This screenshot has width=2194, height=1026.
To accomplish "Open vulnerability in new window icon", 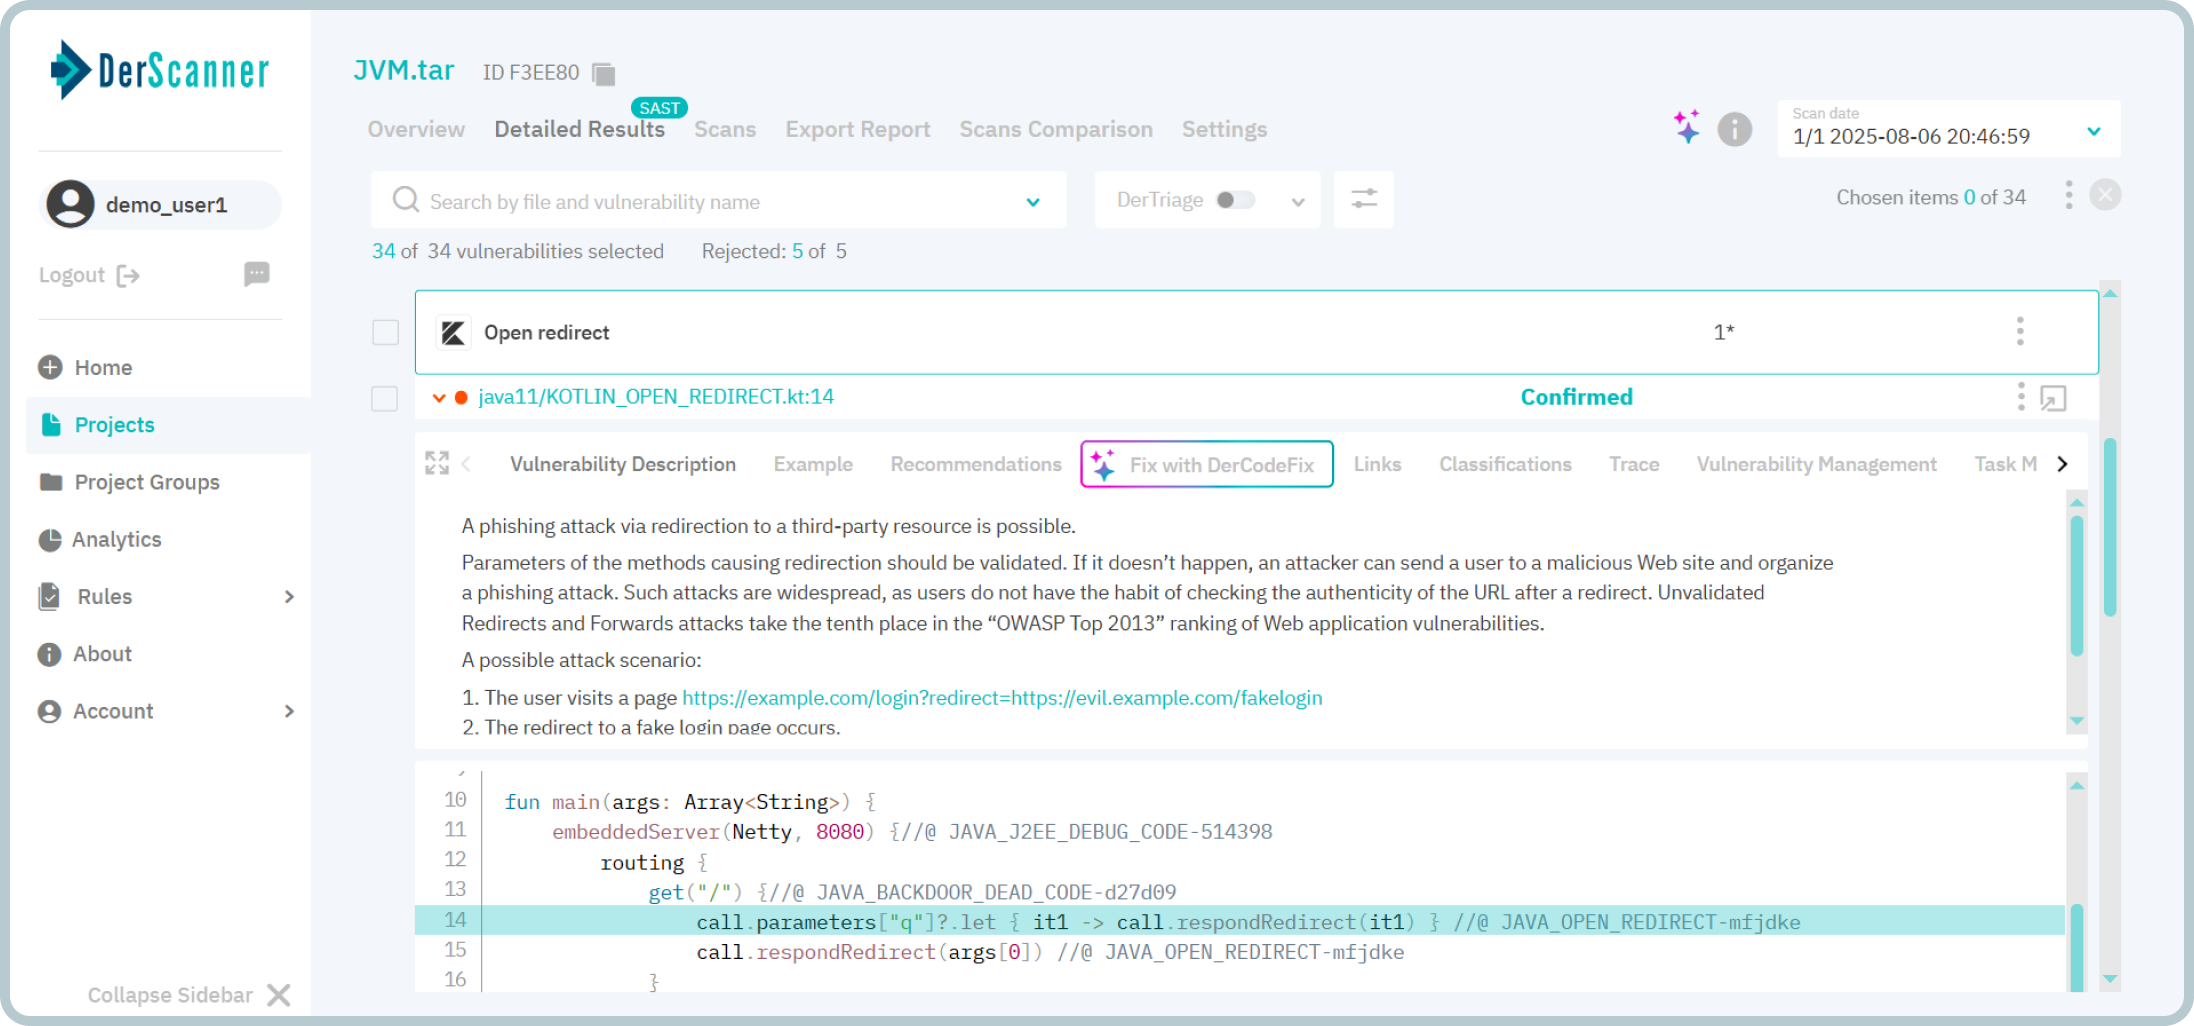I will [2053, 398].
